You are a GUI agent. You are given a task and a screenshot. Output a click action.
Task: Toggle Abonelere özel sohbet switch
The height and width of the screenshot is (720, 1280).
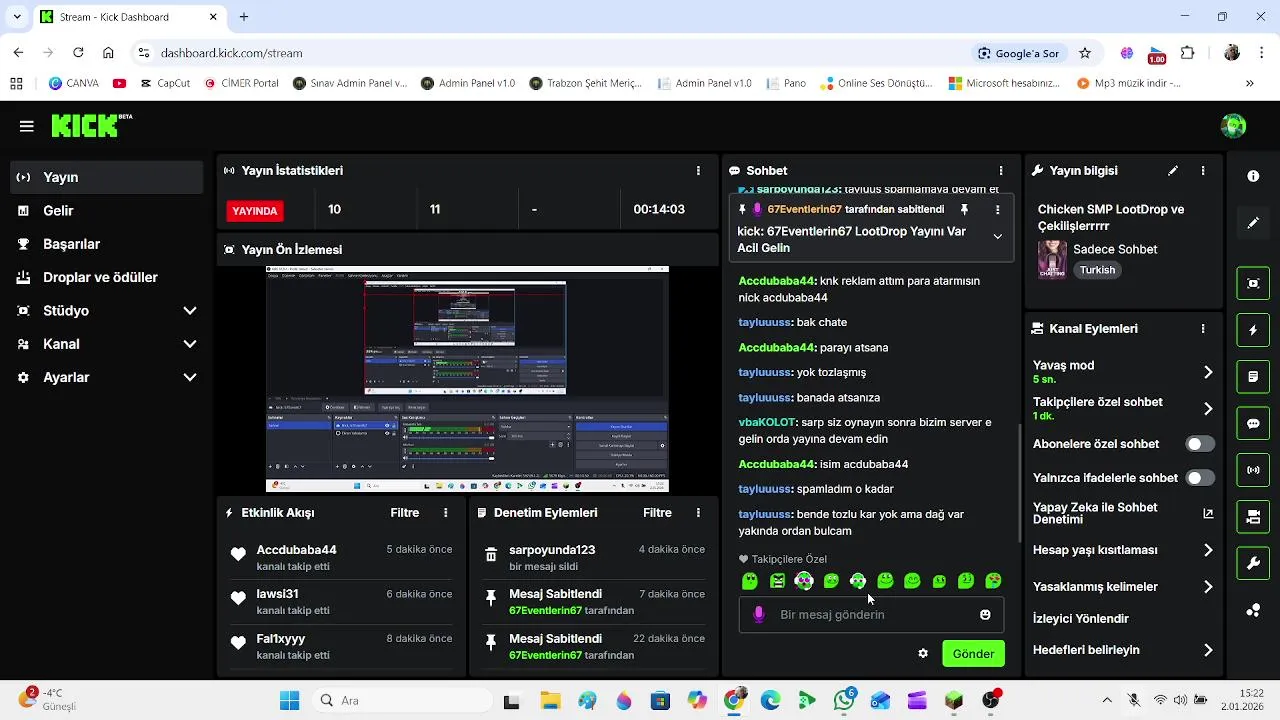(x=1200, y=444)
